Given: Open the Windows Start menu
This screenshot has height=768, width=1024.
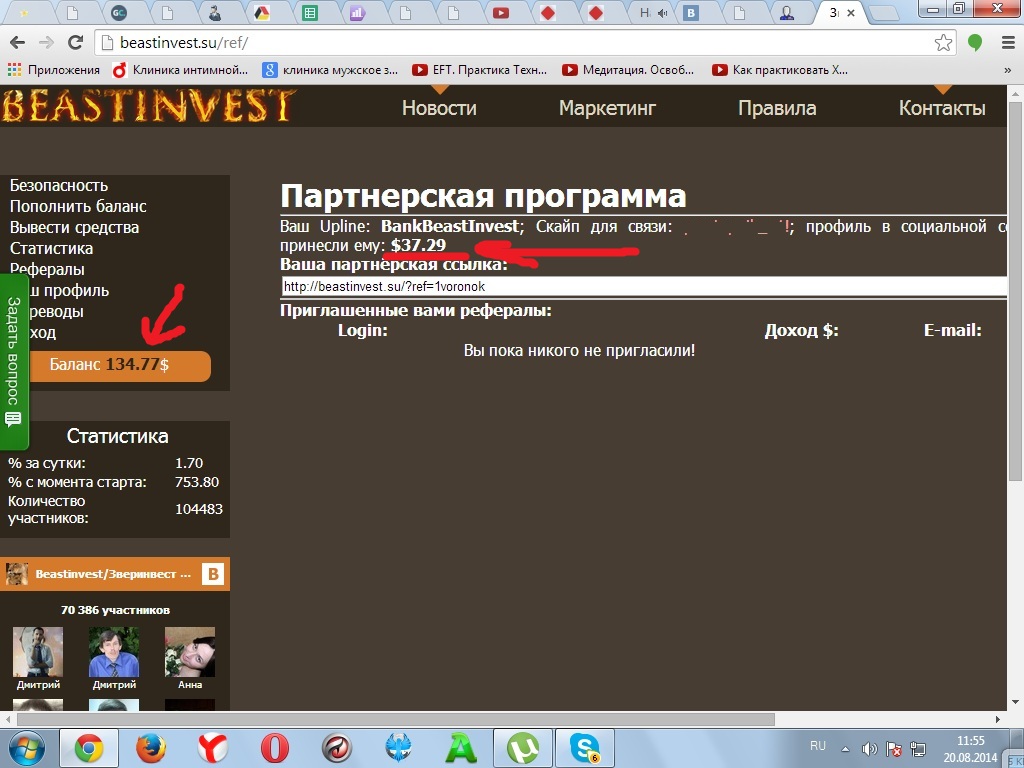Looking at the screenshot, I should tap(26, 748).
